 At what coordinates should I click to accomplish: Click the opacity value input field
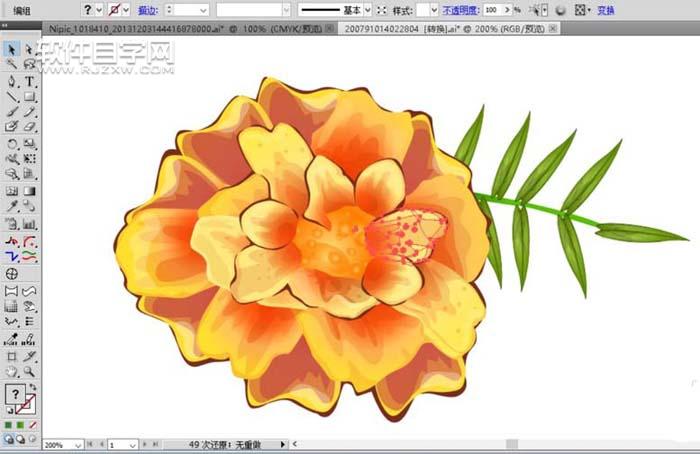click(491, 9)
